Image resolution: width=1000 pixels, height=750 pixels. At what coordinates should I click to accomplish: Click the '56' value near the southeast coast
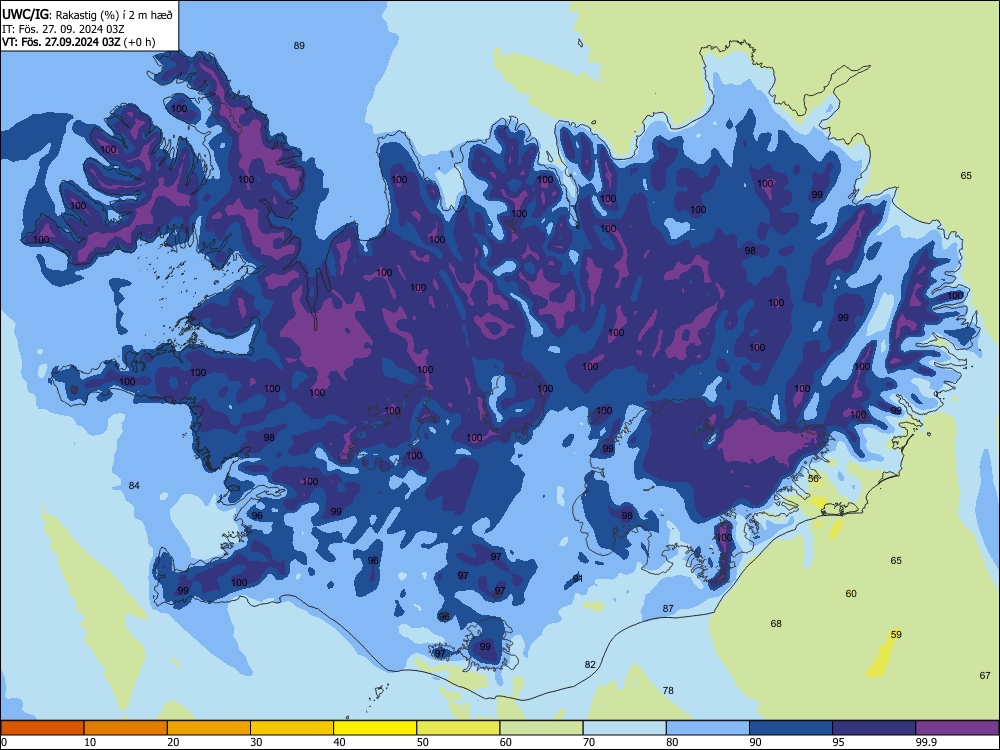813,478
